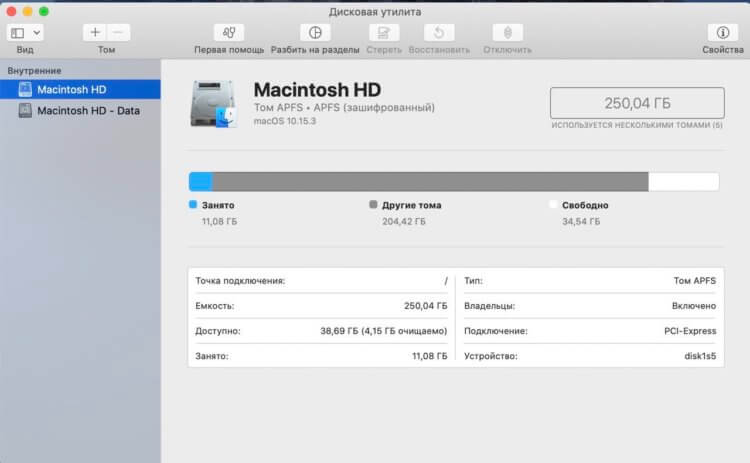Add a volume with the plus button

tap(95, 33)
